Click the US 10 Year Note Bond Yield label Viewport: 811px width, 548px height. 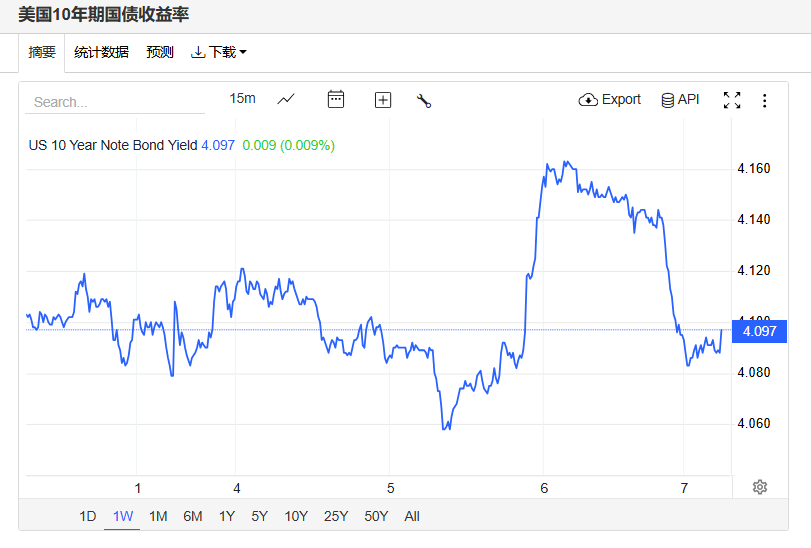coord(113,145)
